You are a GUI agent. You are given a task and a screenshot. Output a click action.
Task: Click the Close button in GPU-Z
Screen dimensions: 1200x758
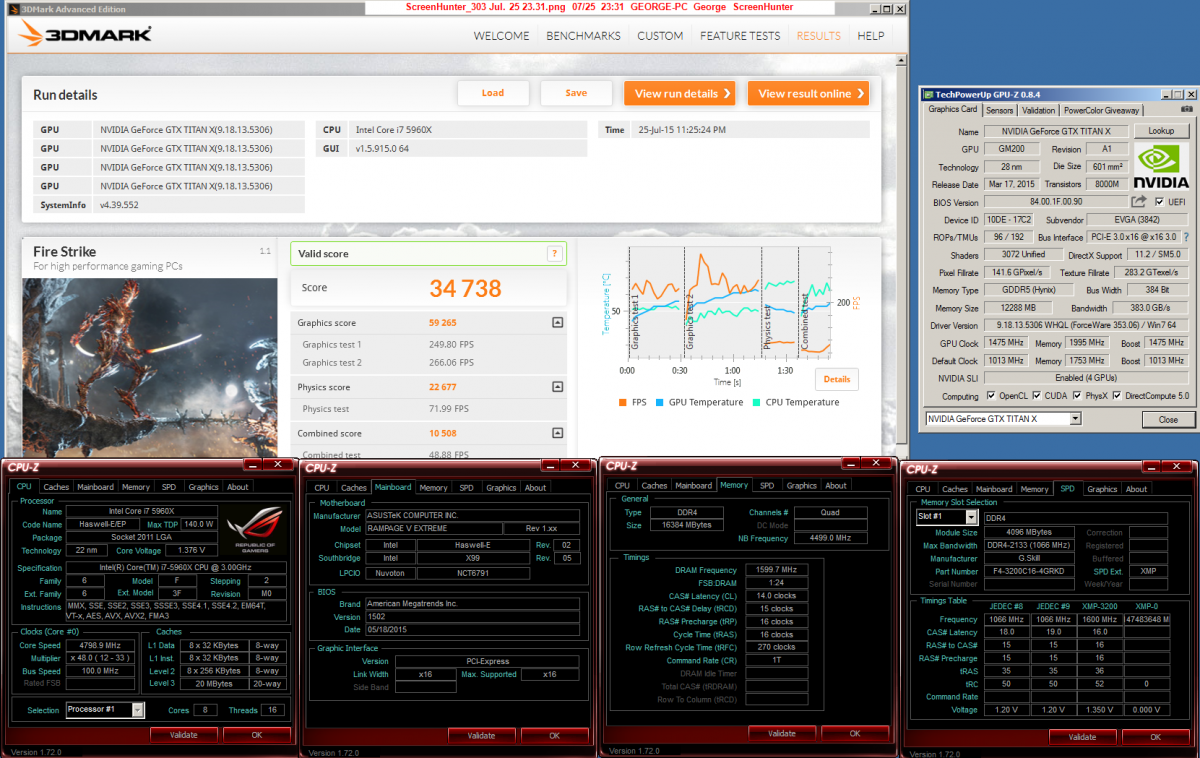[x=1168, y=419]
